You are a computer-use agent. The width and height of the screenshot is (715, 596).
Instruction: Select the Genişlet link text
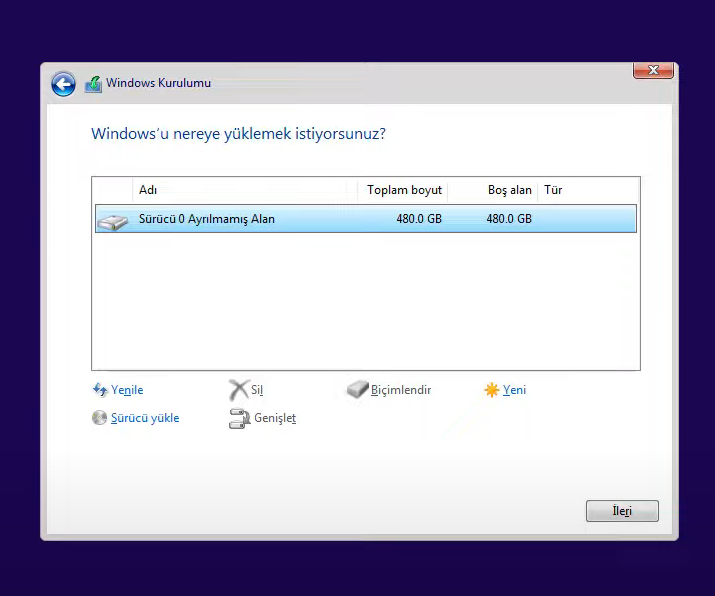[x=275, y=418]
